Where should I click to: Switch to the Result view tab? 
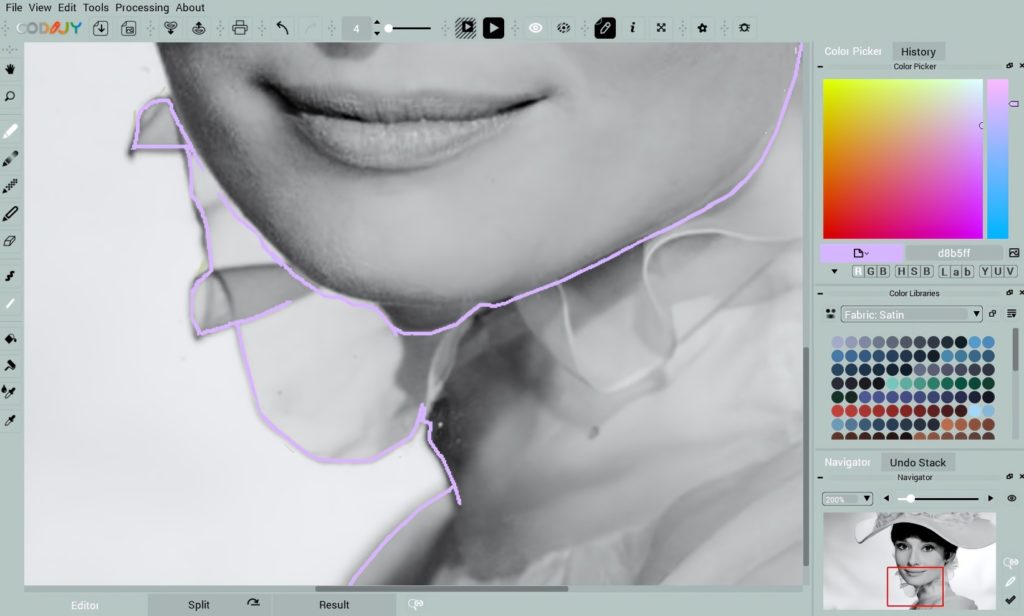[x=334, y=604]
